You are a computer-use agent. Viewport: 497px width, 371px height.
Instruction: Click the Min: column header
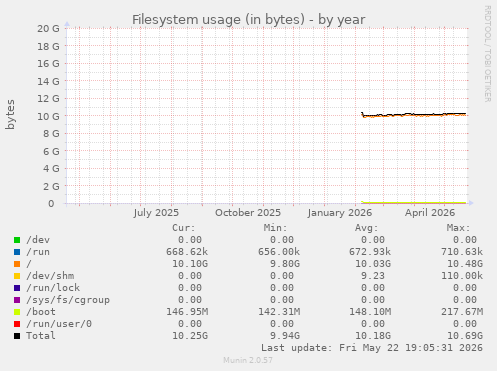(275, 228)
